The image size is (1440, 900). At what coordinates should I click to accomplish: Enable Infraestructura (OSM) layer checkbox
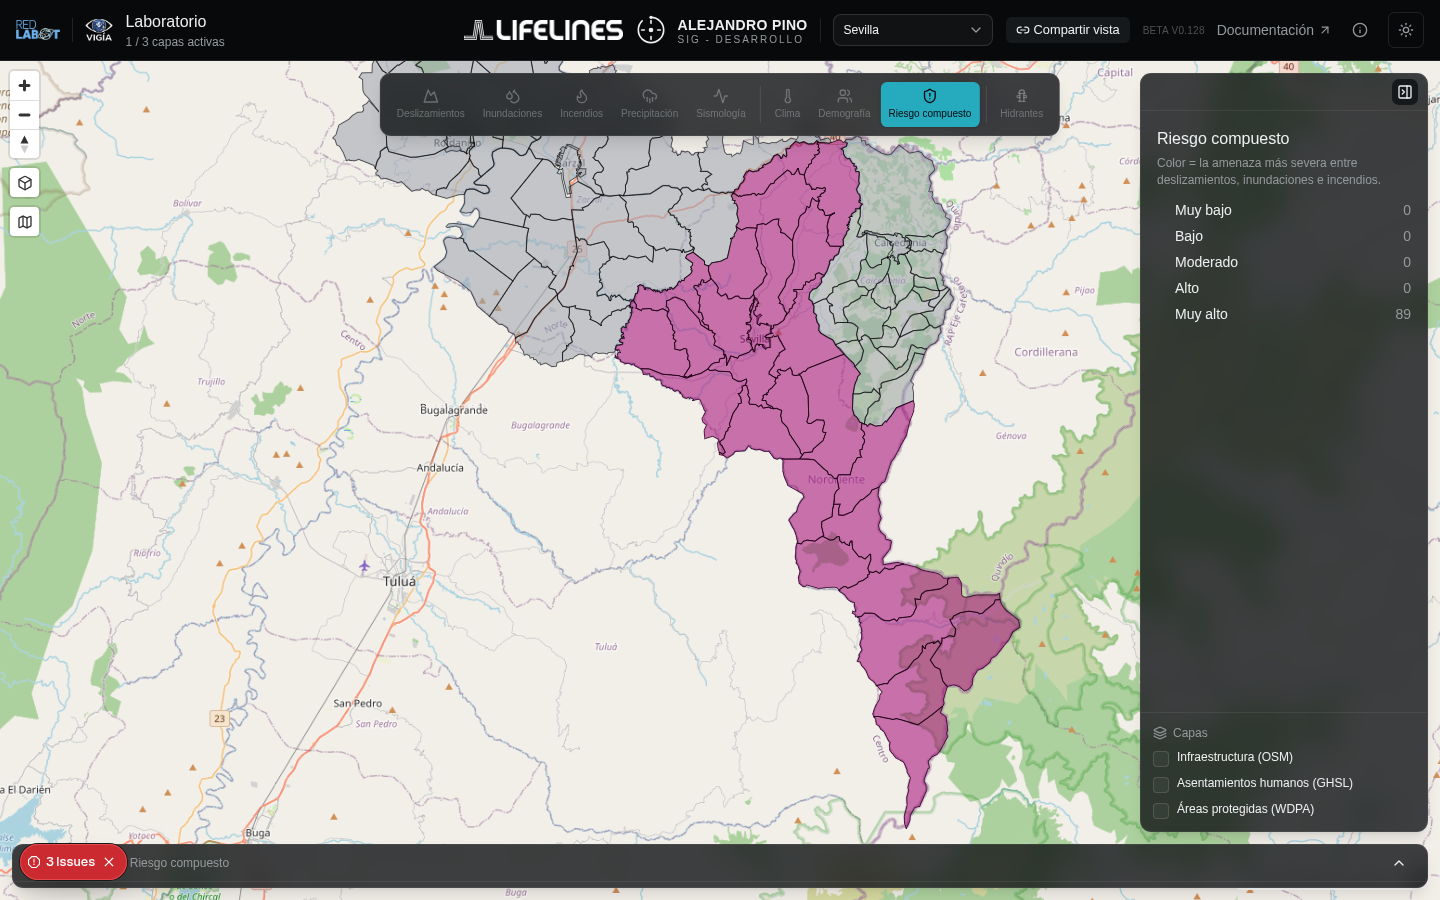pos(1161,758)
